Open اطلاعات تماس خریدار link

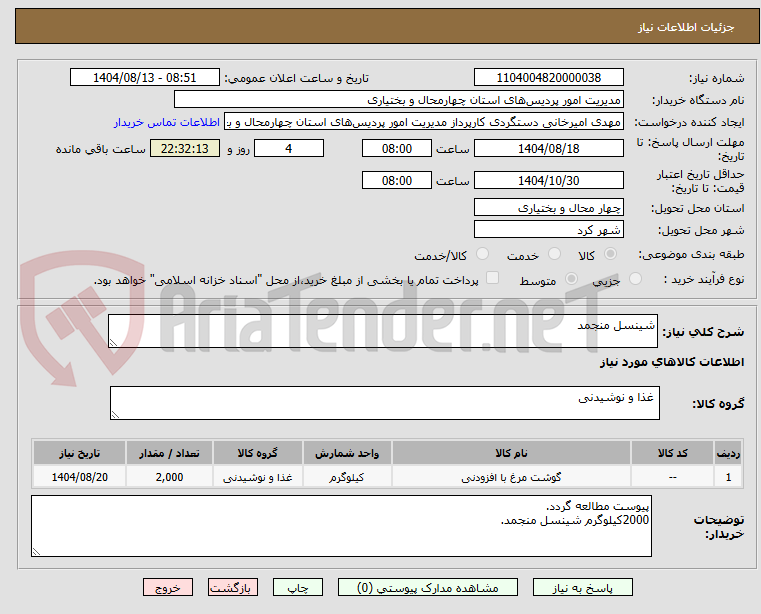[166, 122]
